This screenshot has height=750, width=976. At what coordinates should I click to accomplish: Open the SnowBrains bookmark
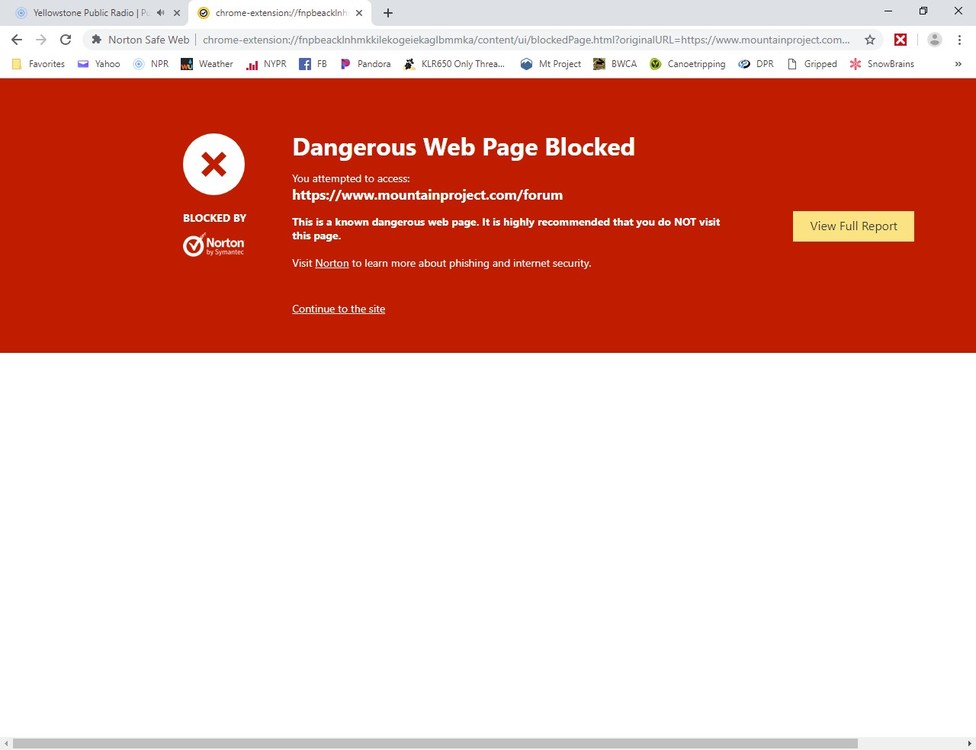tap(881, 63)
